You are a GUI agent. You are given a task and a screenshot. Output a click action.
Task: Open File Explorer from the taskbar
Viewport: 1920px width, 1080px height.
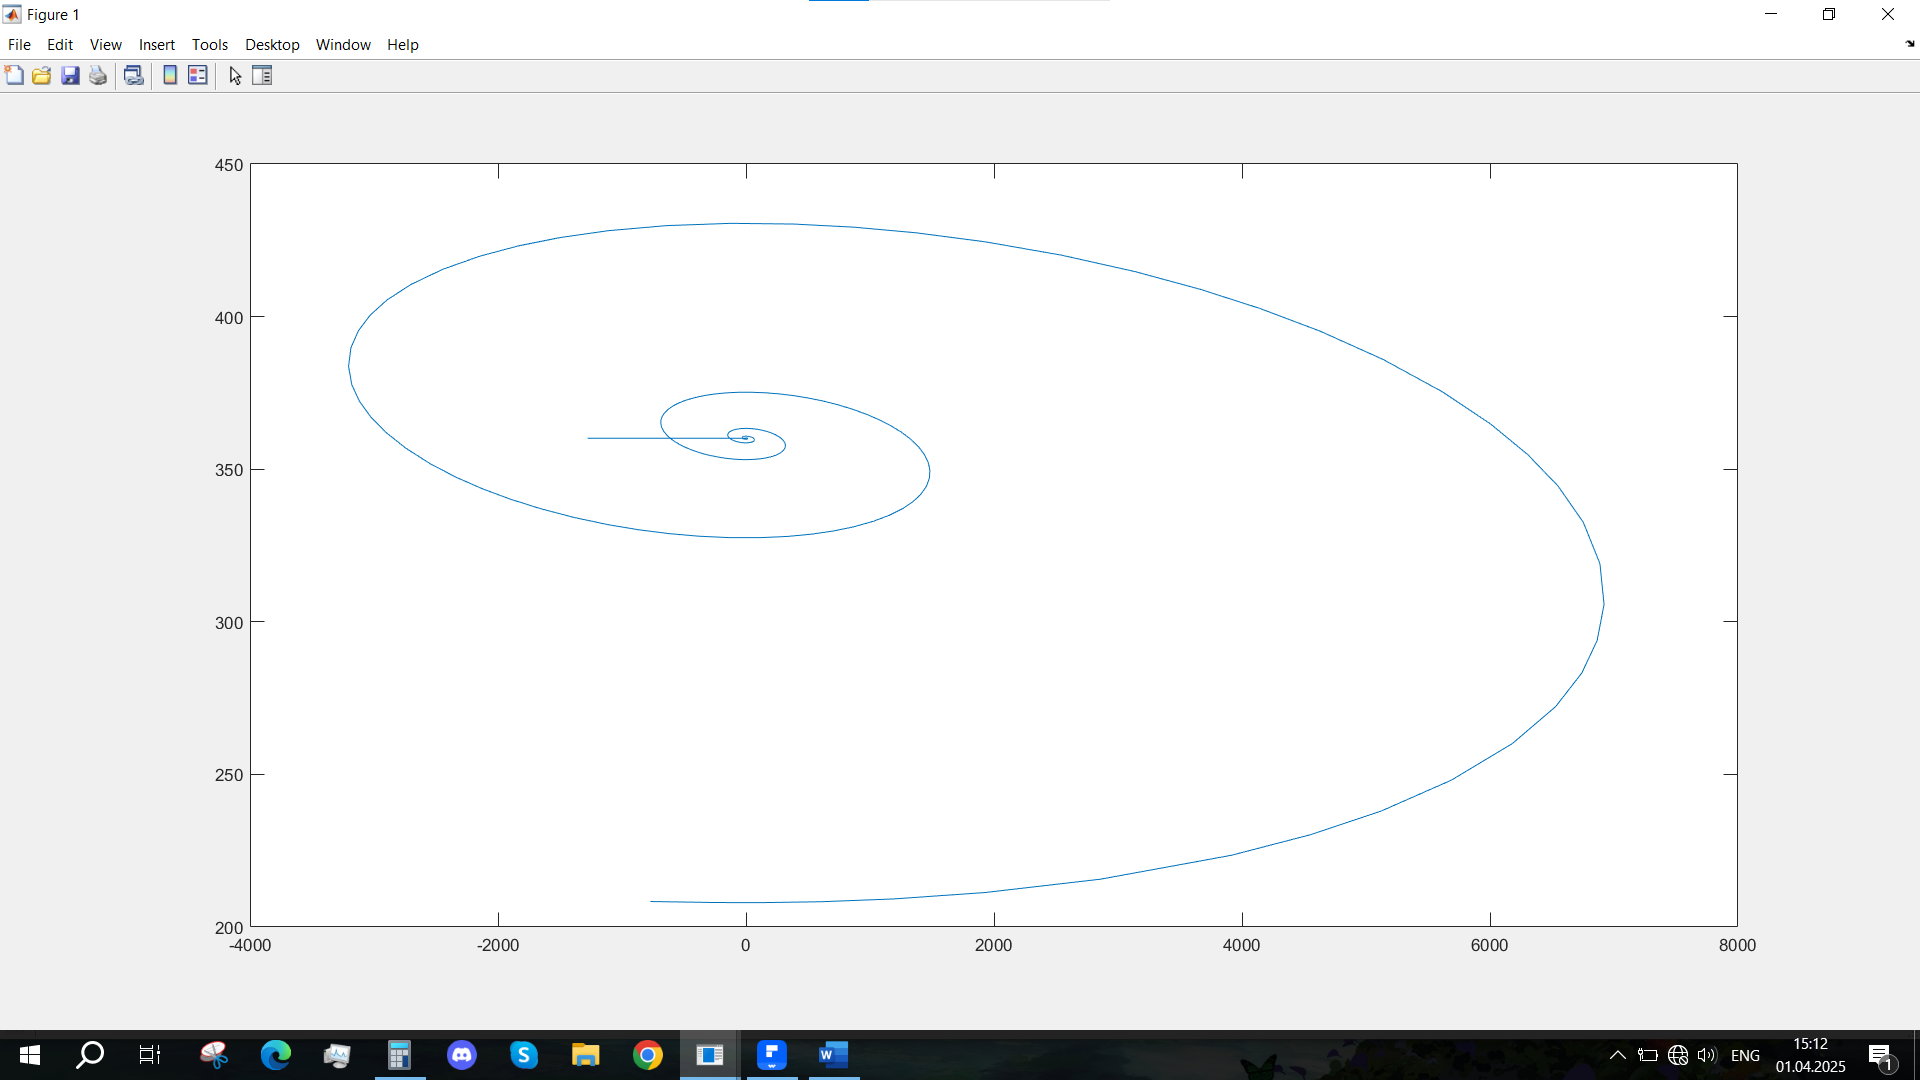click(586, 1055)
